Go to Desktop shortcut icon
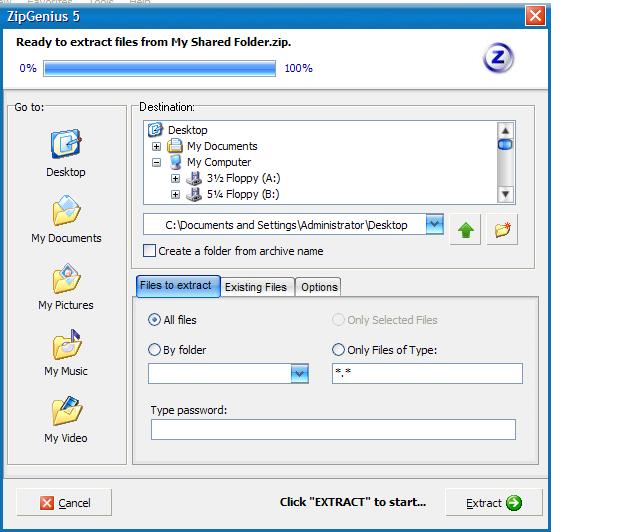 point(66,144)
